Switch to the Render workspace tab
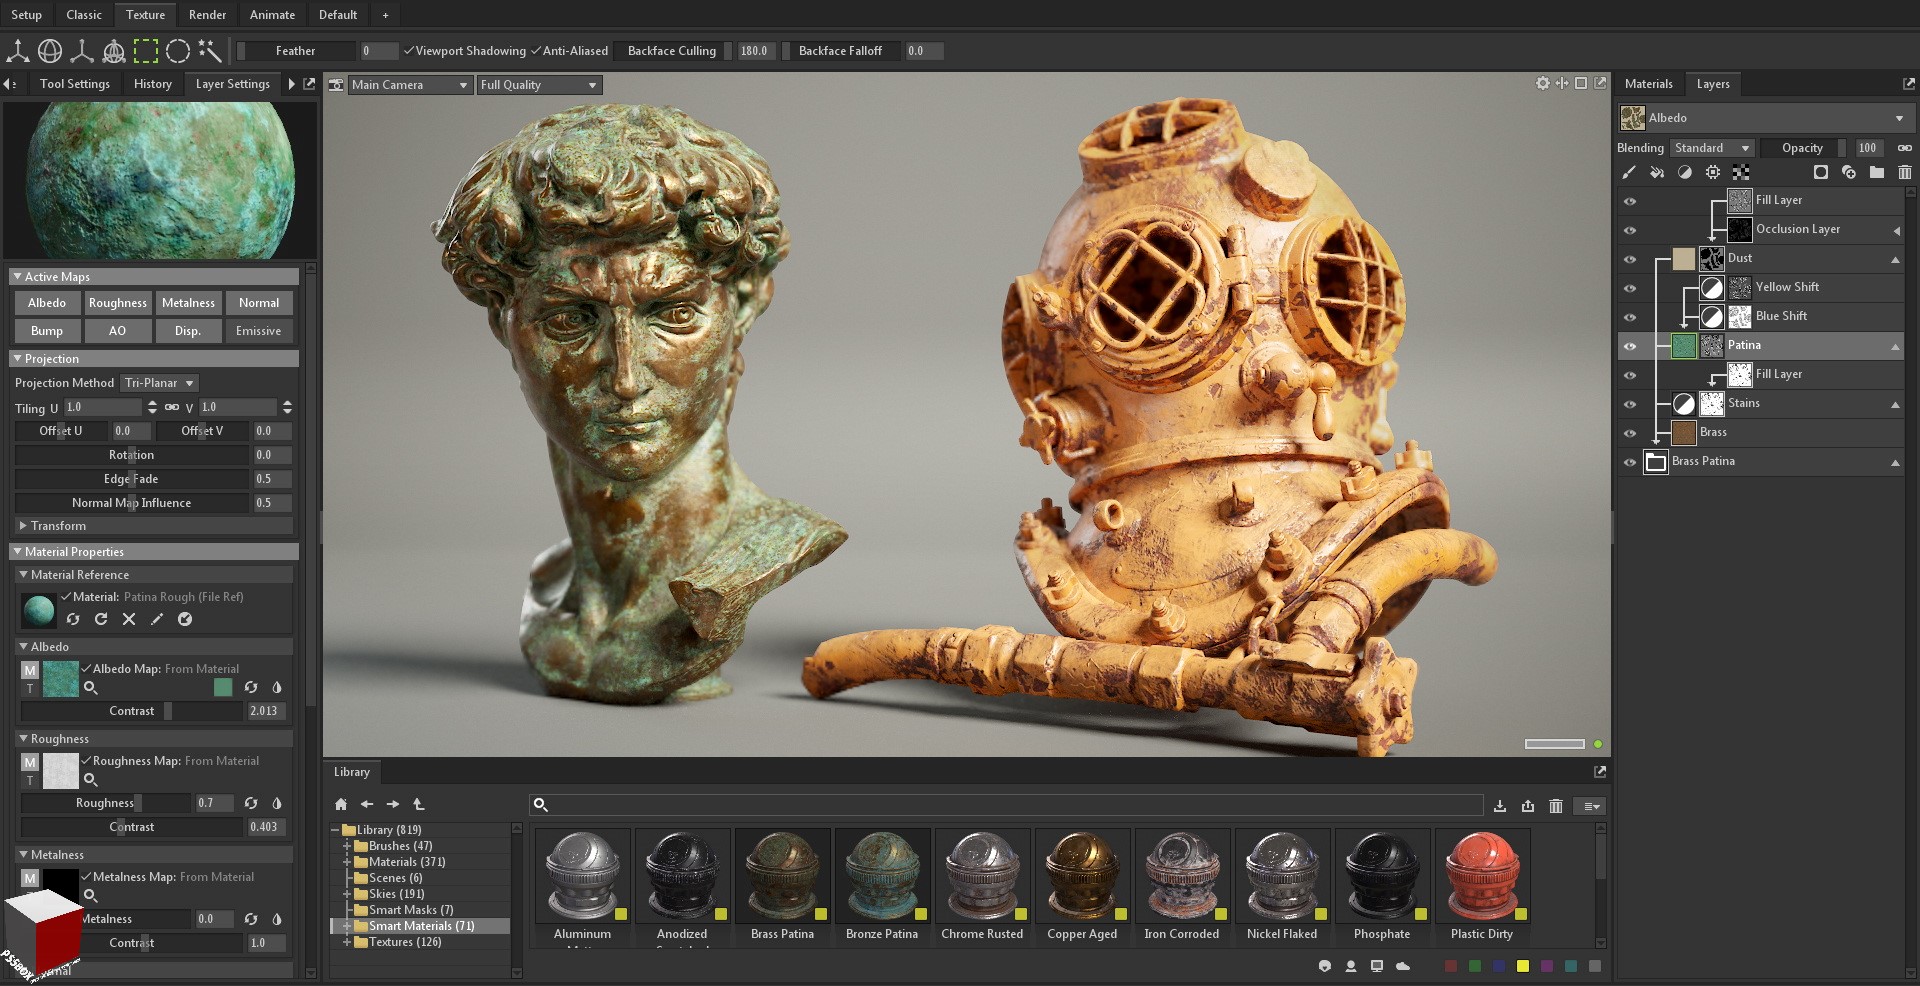Image resolution: width=1920 pixels, height=986 pixels. coord(207,14)
